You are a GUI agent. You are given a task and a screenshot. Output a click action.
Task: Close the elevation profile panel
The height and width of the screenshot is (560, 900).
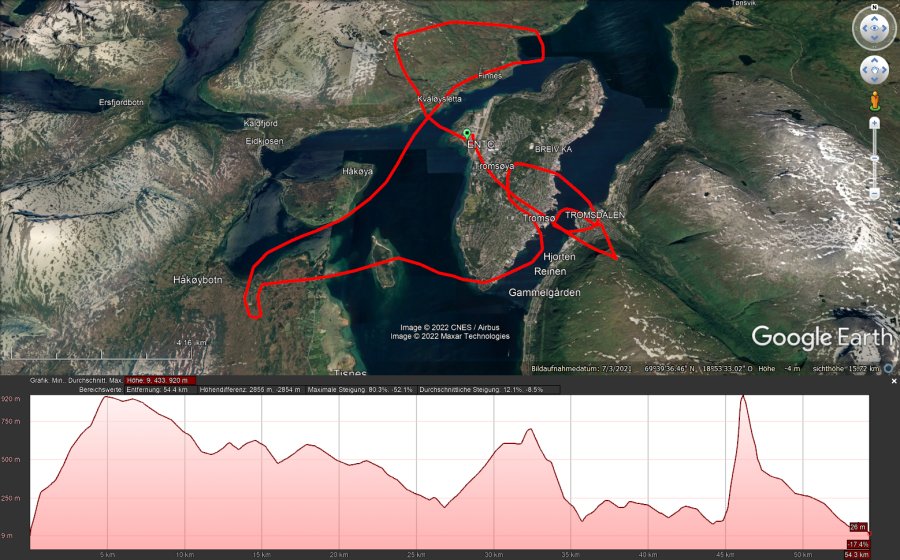[x=894, y=381]
